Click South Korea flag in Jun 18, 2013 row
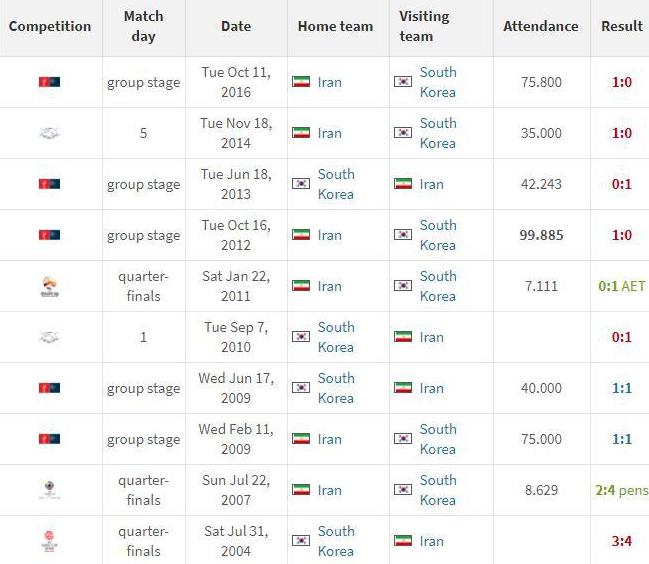This screenshot has height=564, width=649. click(301, 184)
